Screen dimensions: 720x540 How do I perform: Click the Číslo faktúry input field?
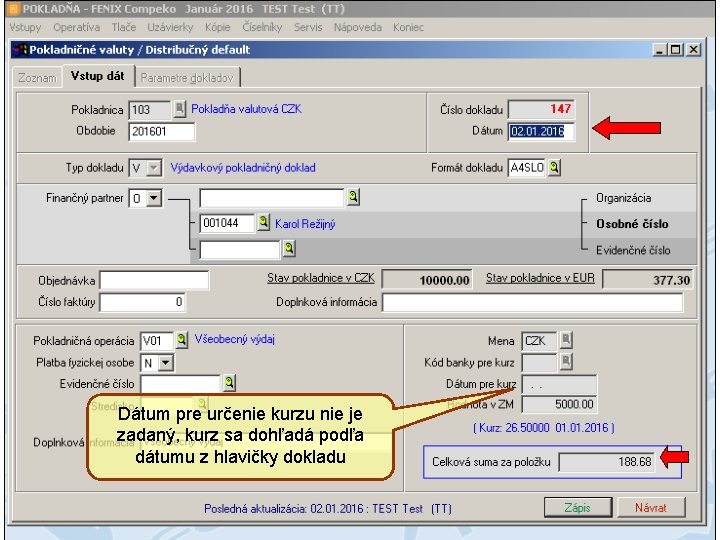click(143, 302)
